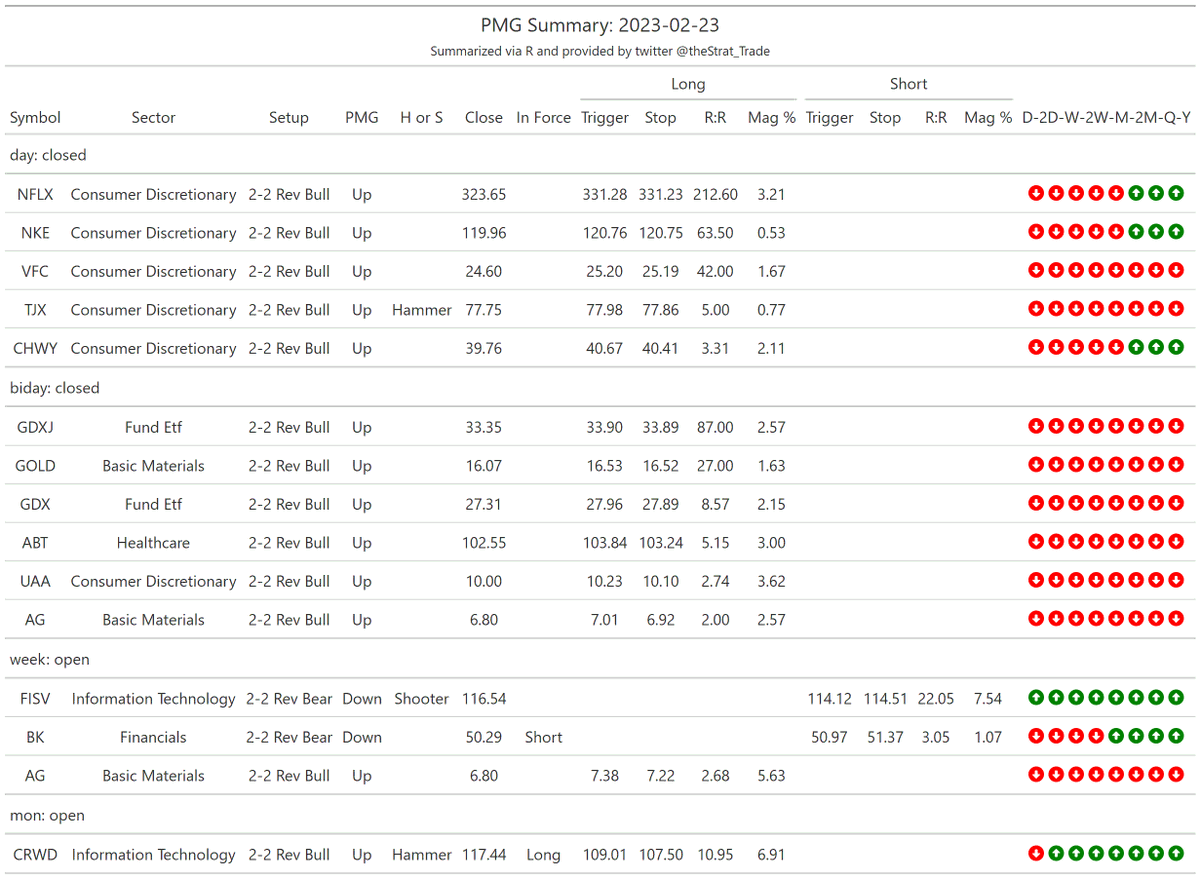Click the green quarterly arrow in the CHWY row
The height and width of the screenshot is (879, 1200).
coord(1156,348)
